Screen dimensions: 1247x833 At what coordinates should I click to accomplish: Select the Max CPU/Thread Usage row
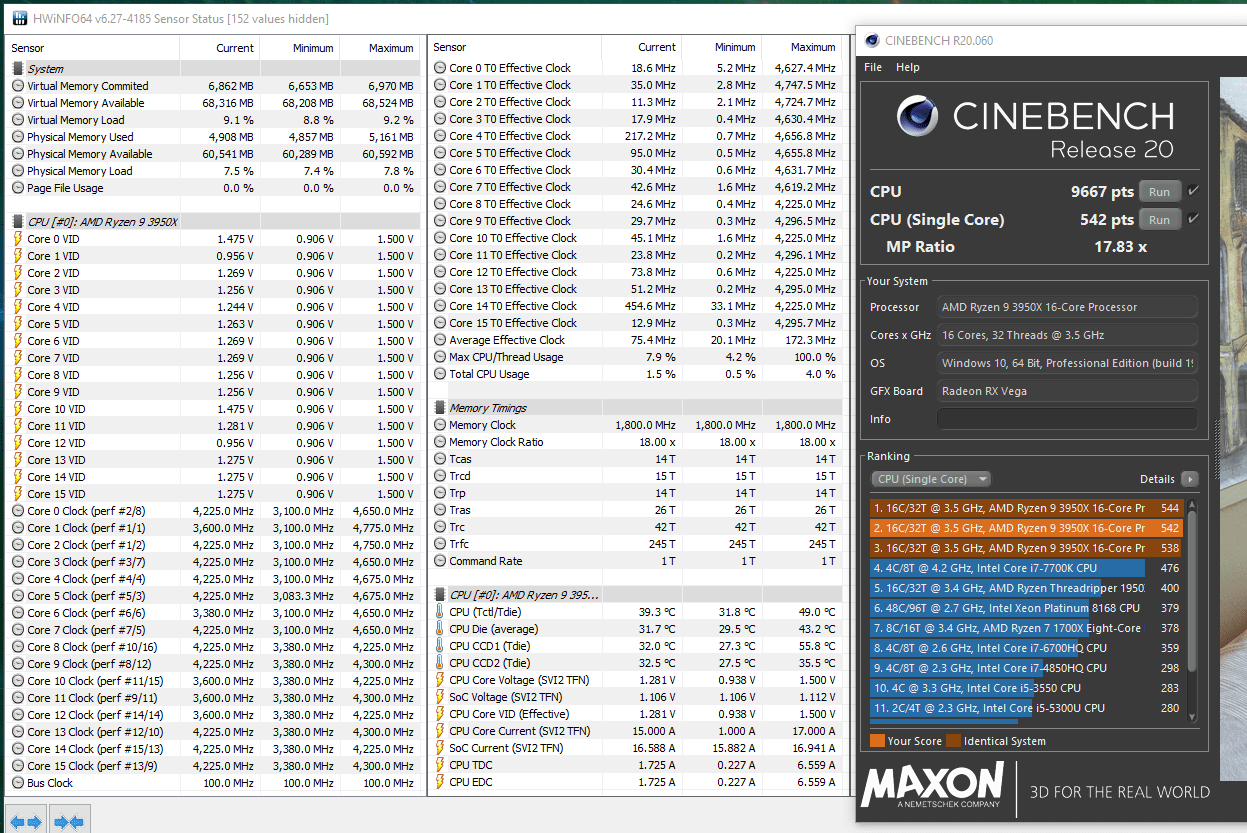(x=635, y=357)
